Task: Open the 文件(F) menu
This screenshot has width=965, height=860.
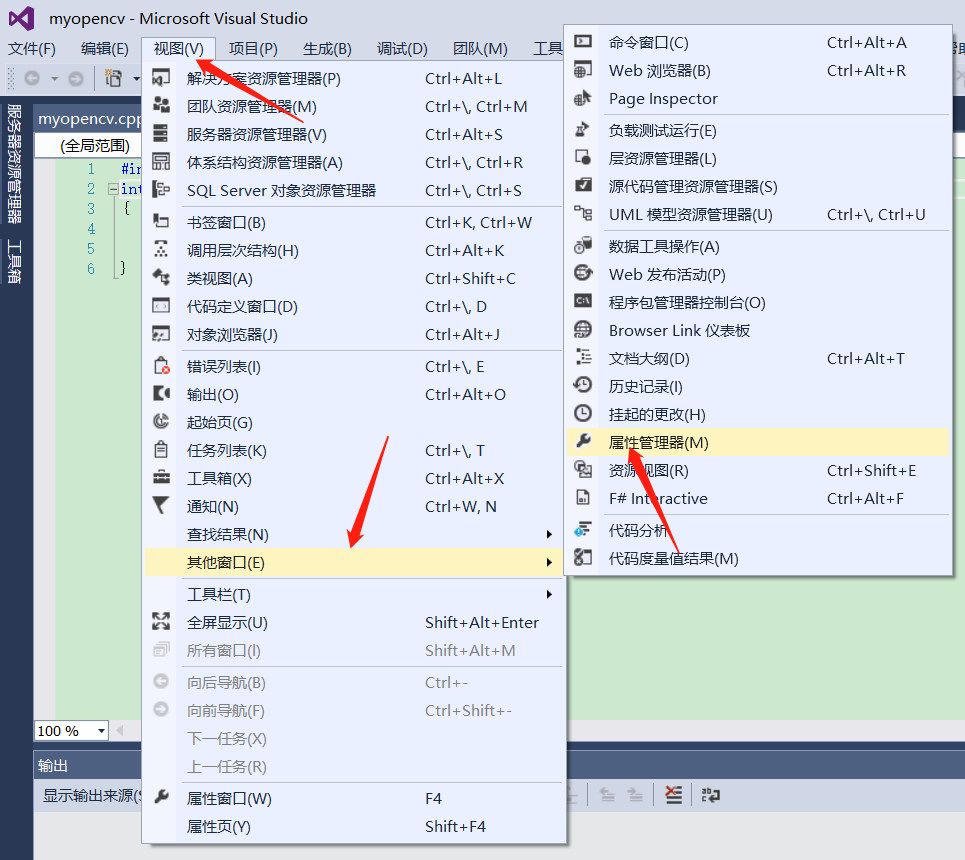Action: [31, 49]
